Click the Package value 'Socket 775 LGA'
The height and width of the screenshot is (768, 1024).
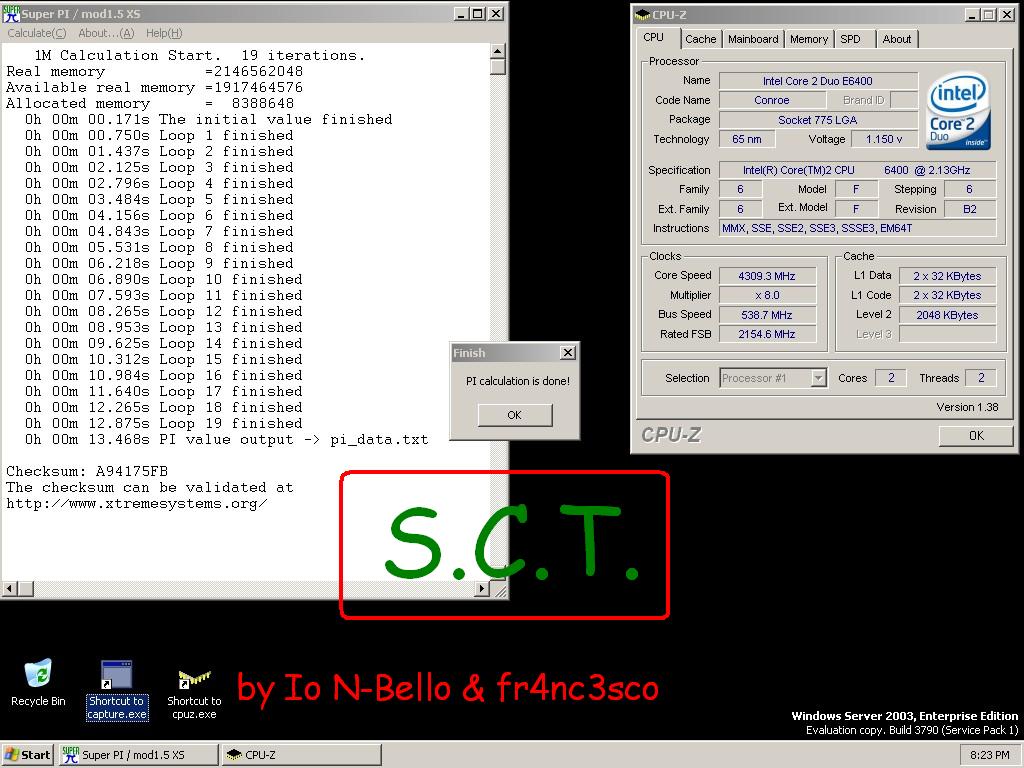(818, 120)
